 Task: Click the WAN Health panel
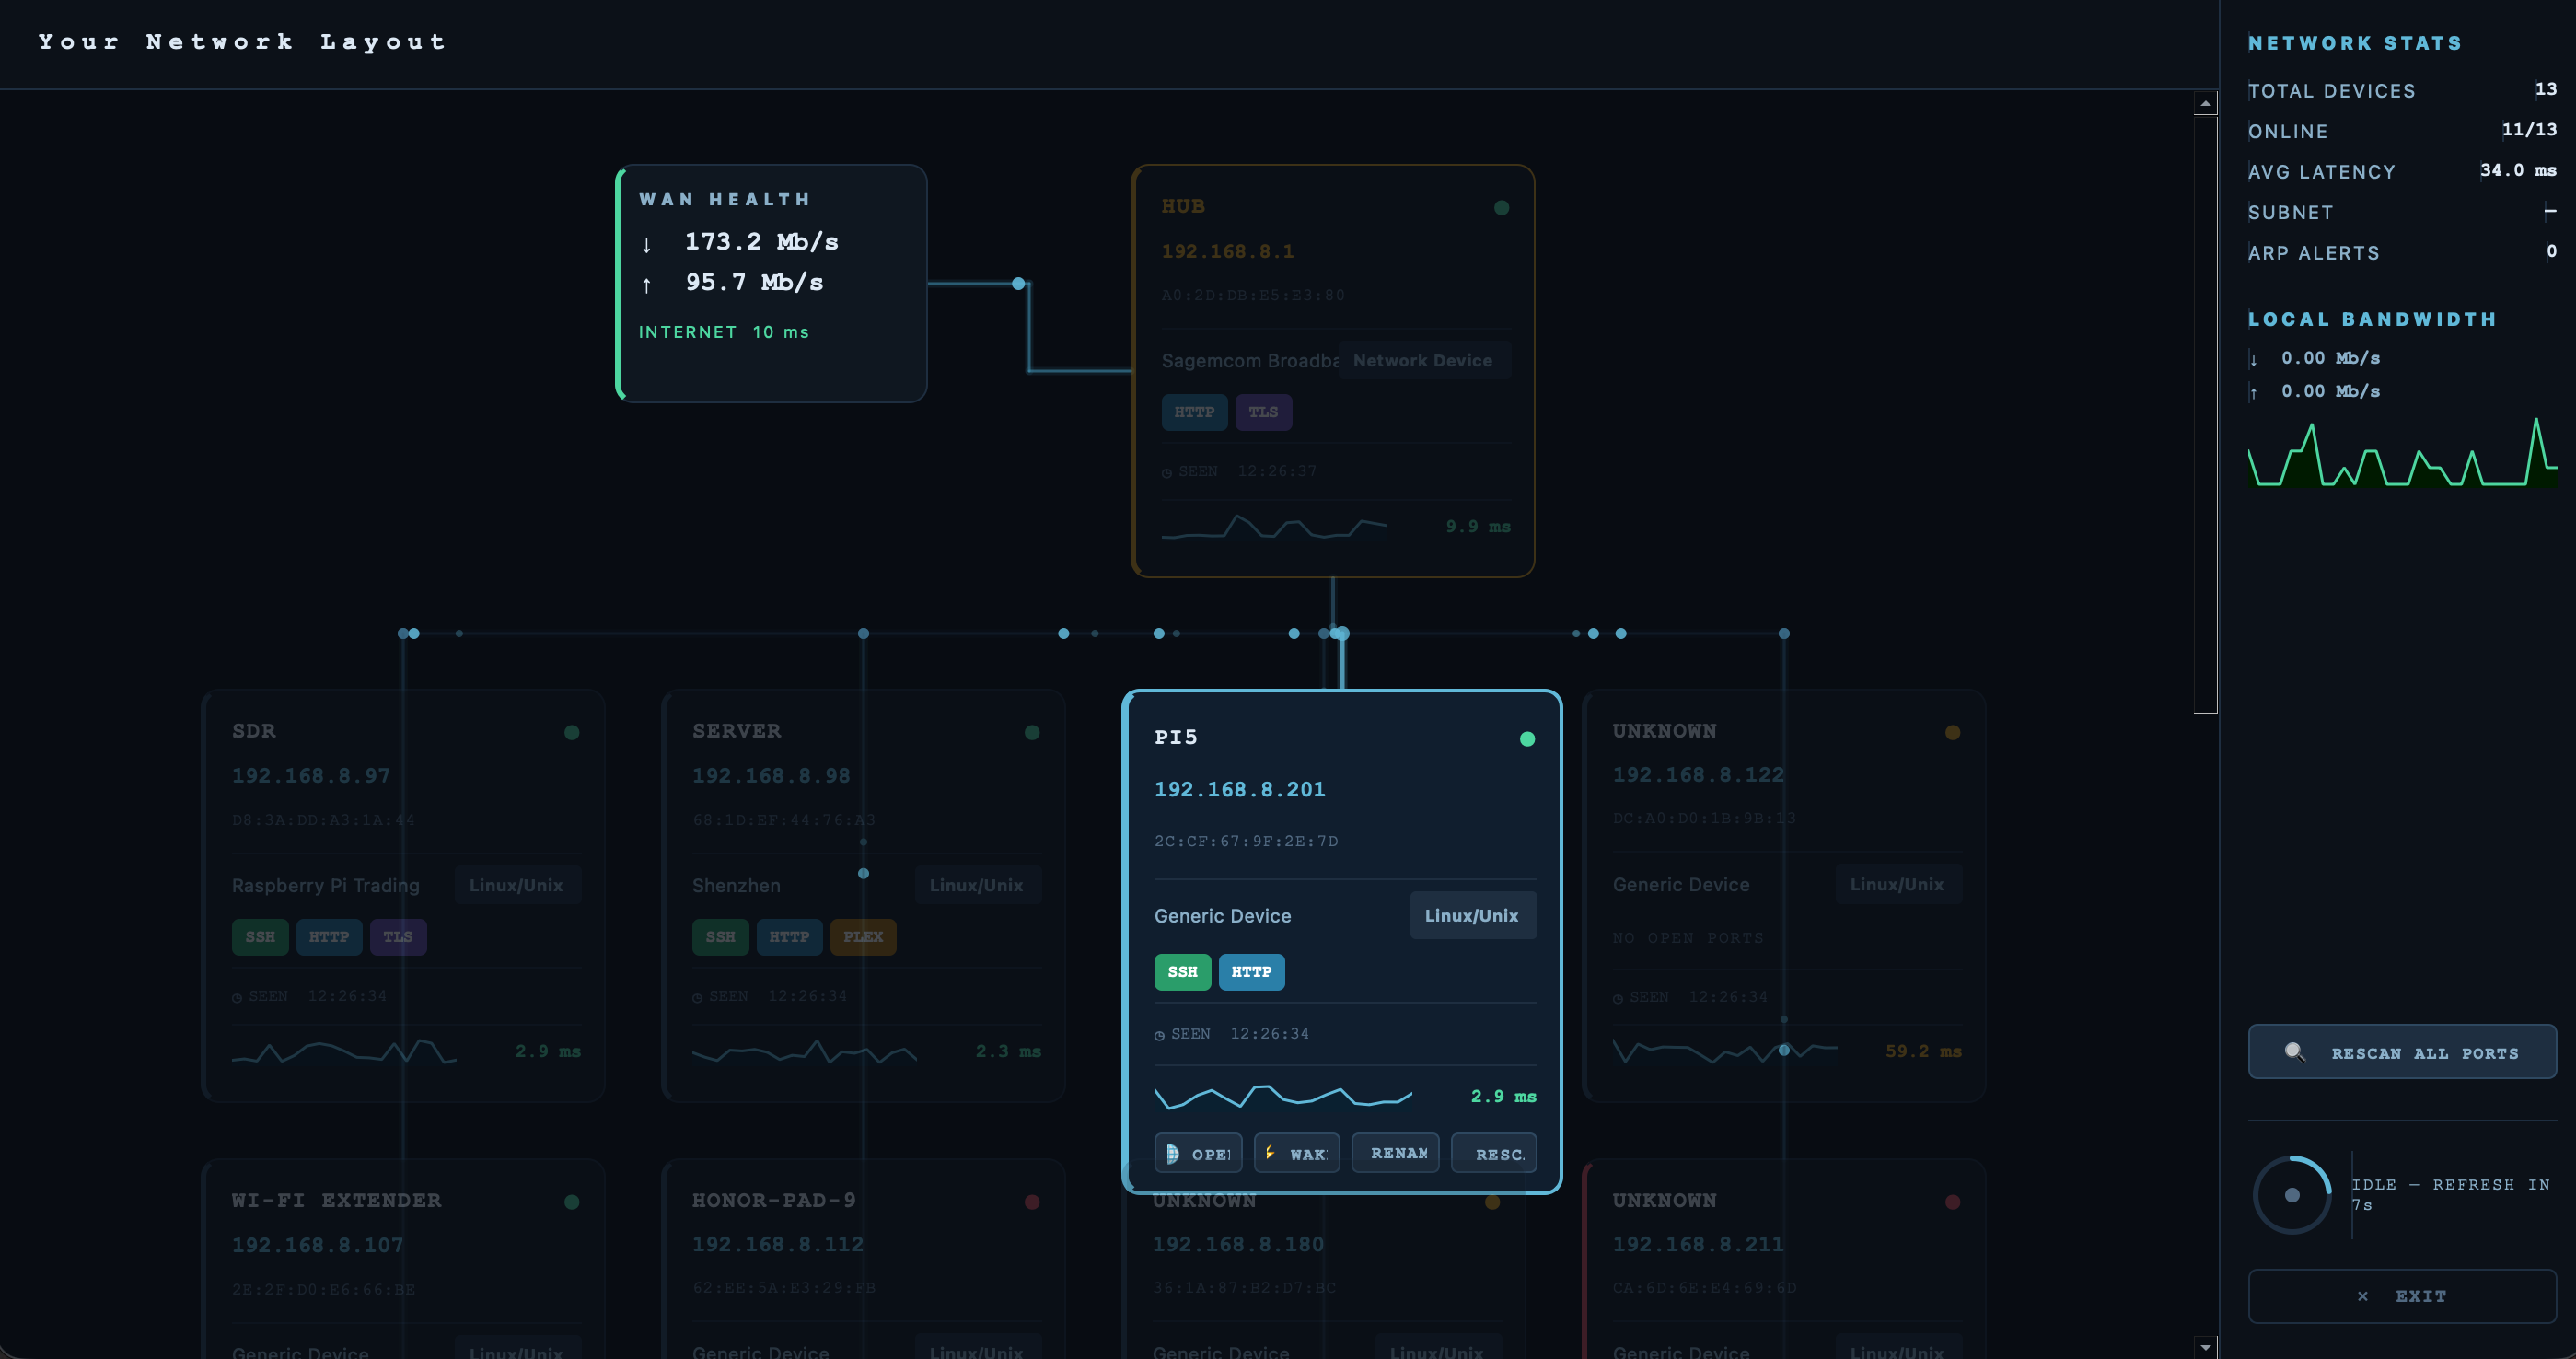pyautogui.click(x=771, y=283)
